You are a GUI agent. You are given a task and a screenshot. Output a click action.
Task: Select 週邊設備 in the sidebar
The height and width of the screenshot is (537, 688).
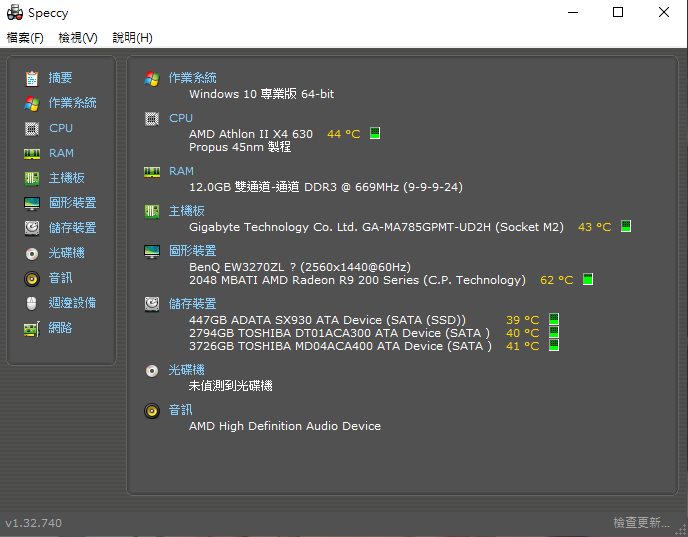tap(72, 303)
